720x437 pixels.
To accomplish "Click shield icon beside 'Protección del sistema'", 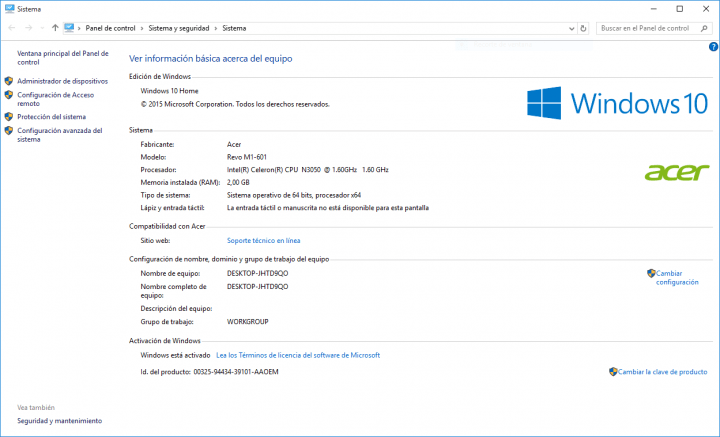I will pos(9,117).
